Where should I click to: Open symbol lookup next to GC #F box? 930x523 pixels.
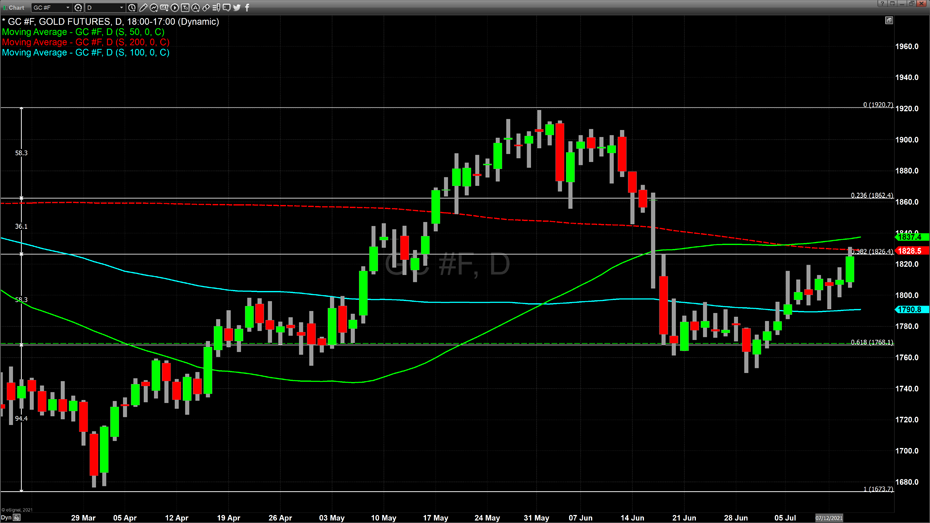click(78, 7)
